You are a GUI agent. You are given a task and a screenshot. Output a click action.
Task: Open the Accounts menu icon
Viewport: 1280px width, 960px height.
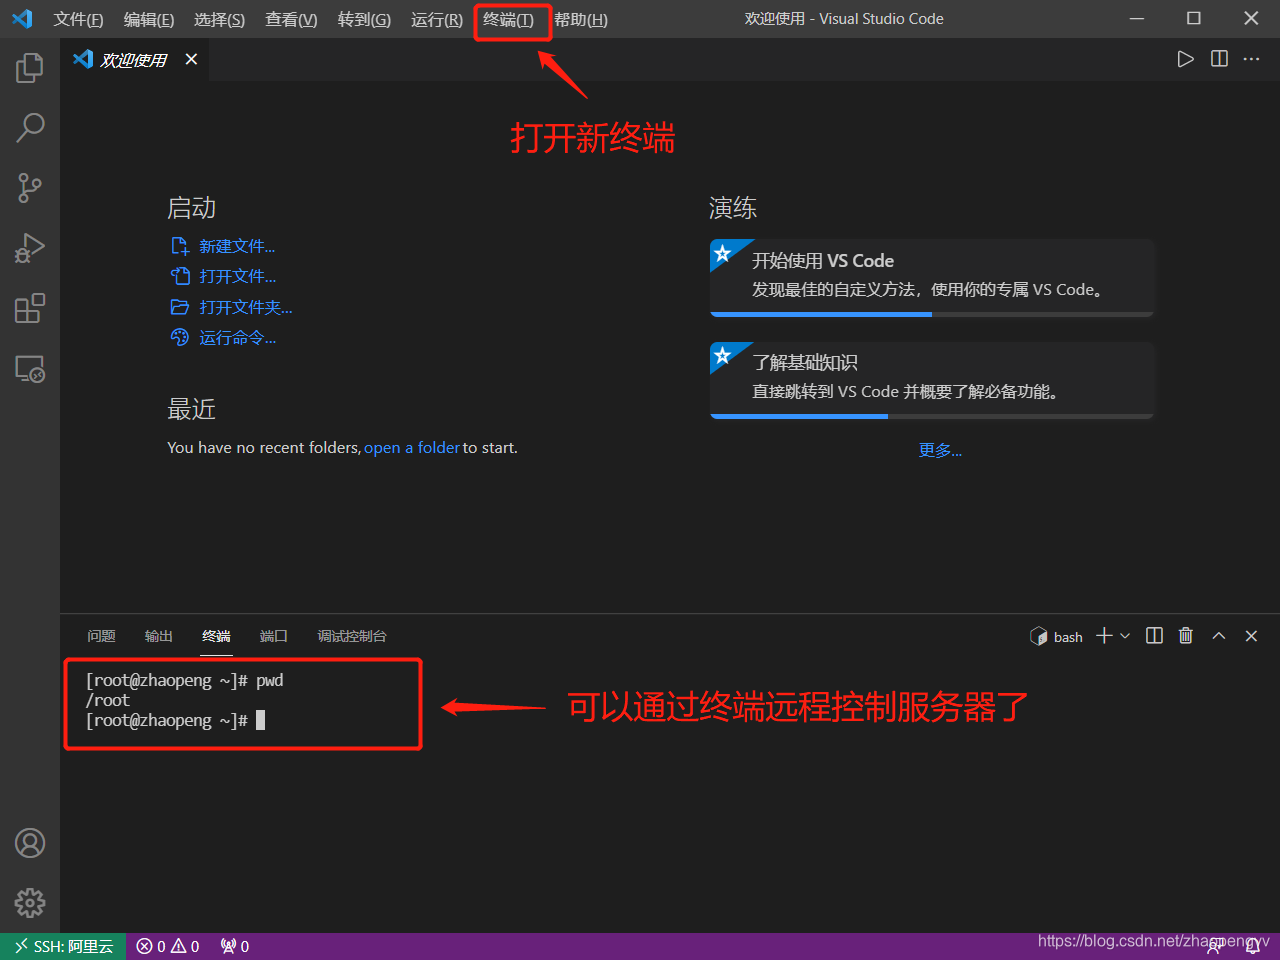click(30, 843)
